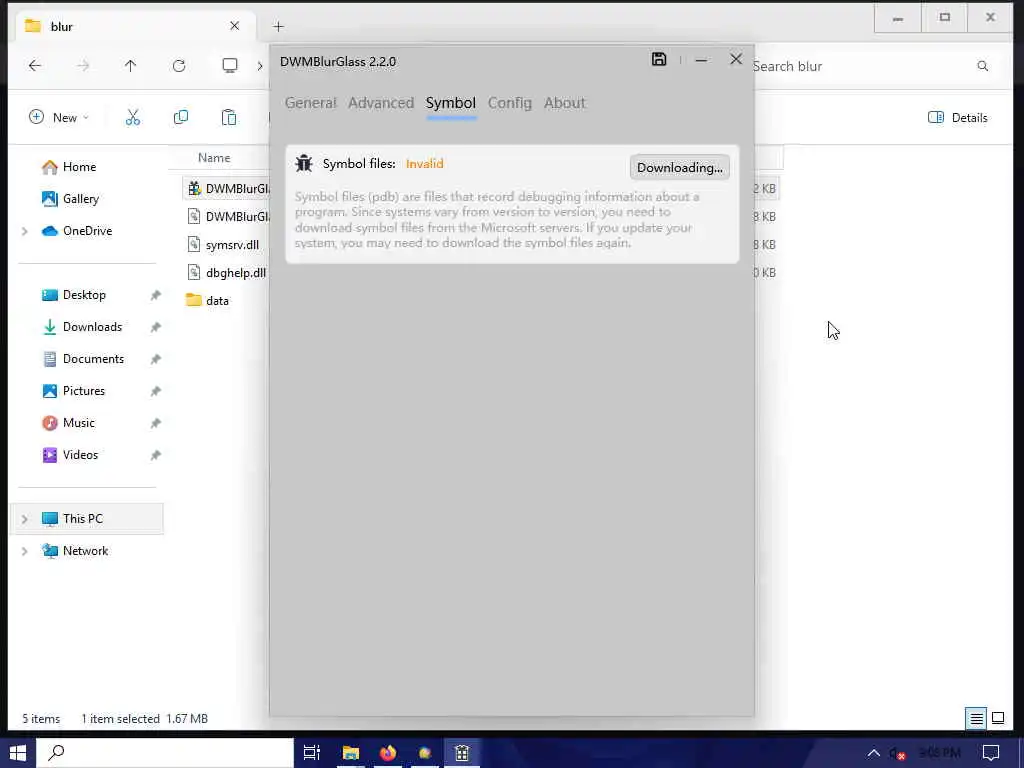Select This PC in the sidebar

tap(87, 519)
